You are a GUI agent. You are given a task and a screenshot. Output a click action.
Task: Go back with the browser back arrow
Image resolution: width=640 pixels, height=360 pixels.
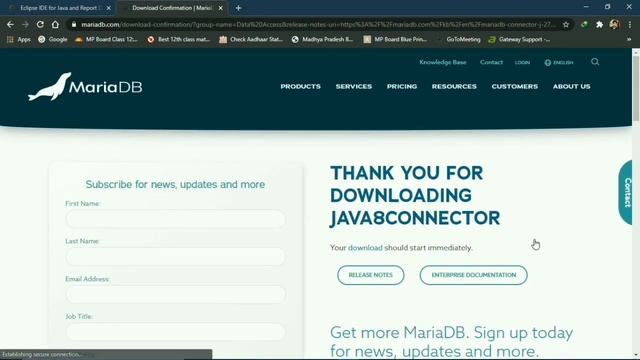pyautogui.click(x=10, y=24)
